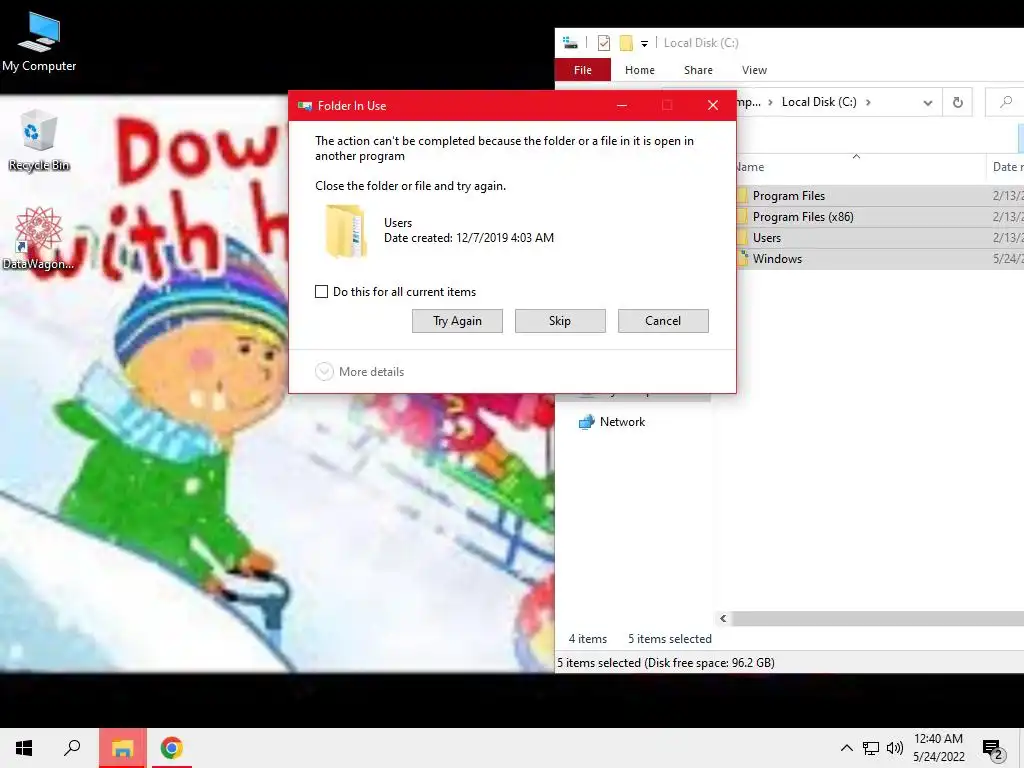Open My Computer desktop icon
Screen dimensions: 1024x768
(39, 42)
